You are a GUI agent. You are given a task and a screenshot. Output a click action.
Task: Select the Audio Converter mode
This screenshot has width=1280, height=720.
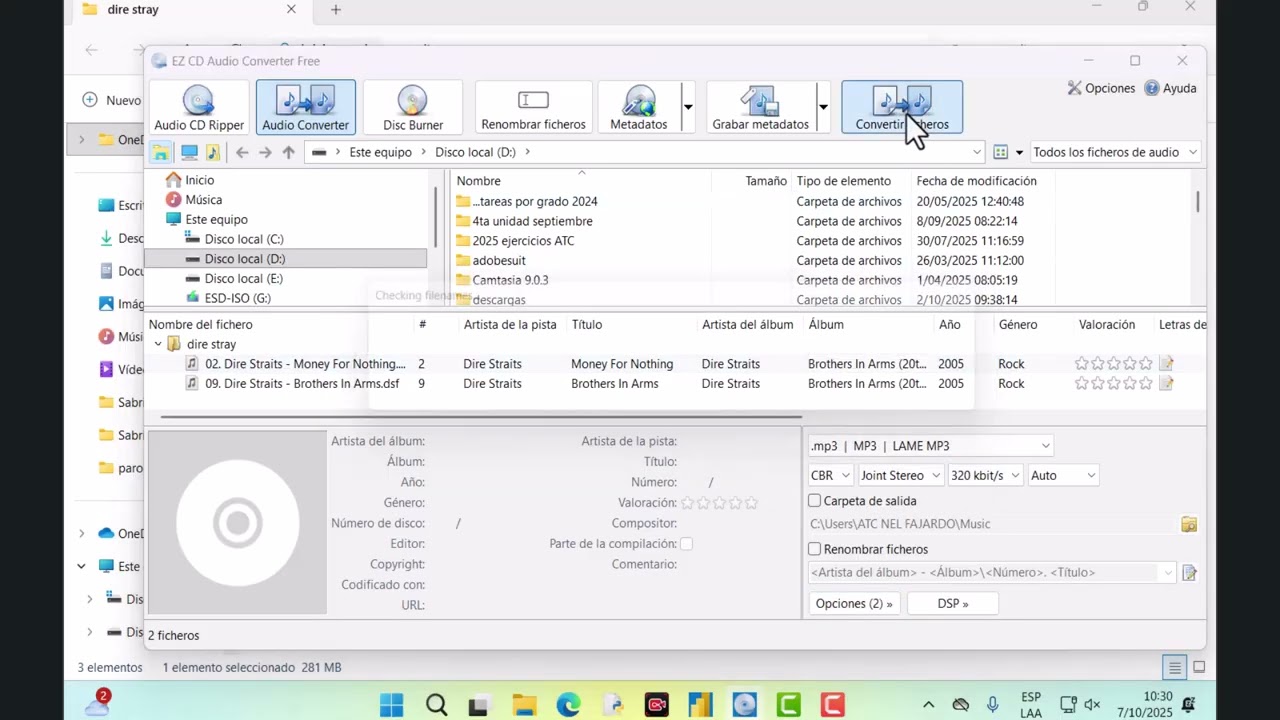(x=305, y=107)
